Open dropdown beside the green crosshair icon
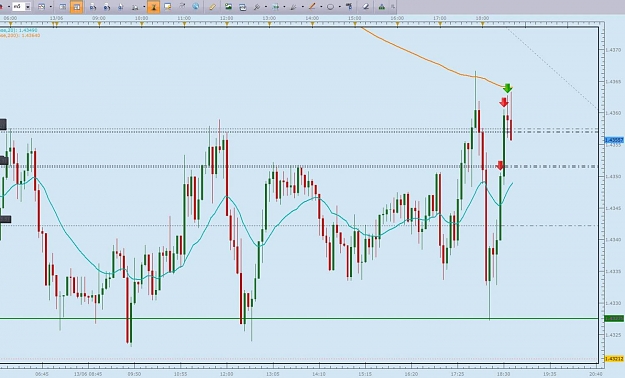Image resolution: width=625 pixels, height=378 pixels. [x=284, y=7]
